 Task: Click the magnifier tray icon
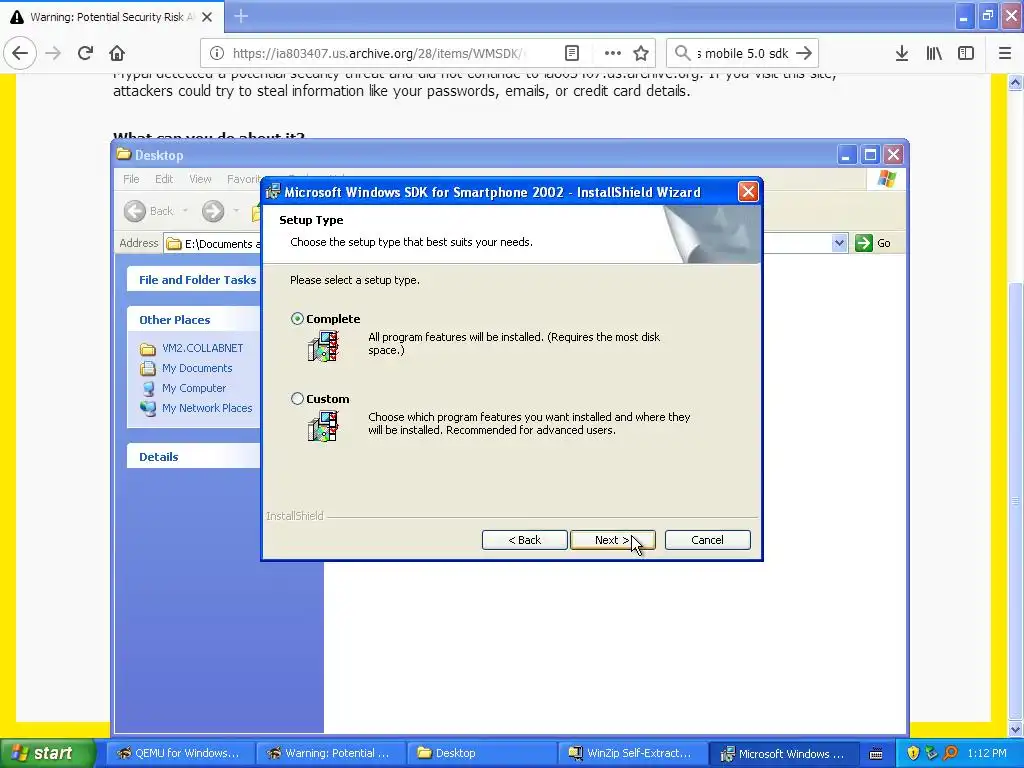(x=950, y=753)
